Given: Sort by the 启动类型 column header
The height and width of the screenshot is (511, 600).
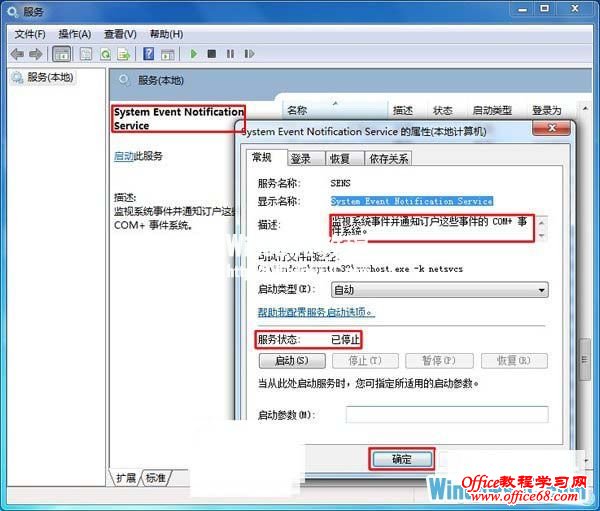Looking at the screenshot, I should coord(496,111).
